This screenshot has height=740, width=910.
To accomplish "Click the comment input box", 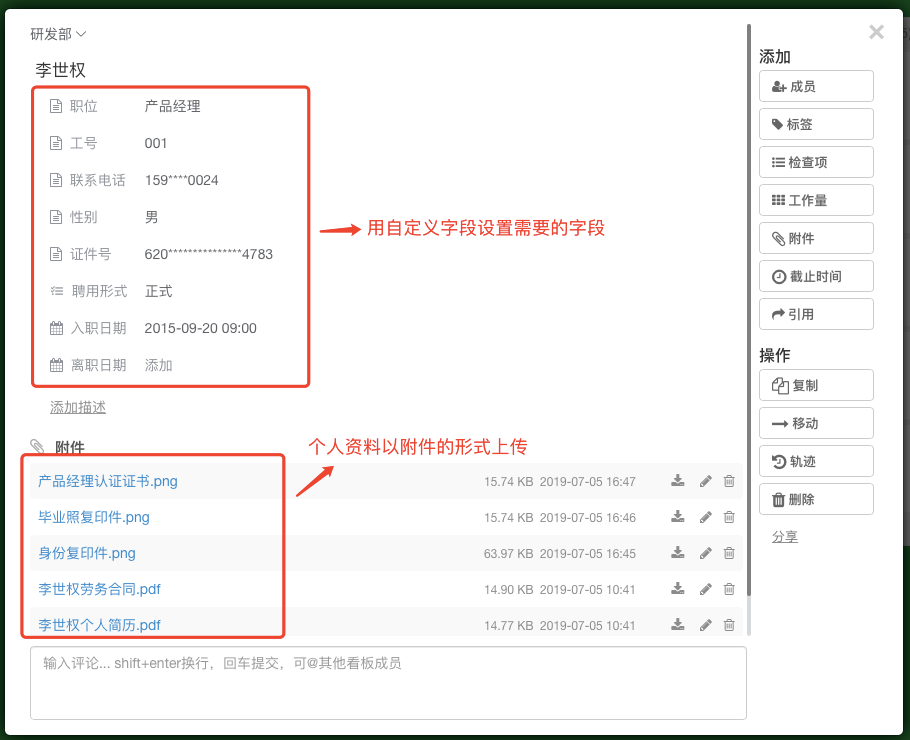I will (x=388, y=682).
